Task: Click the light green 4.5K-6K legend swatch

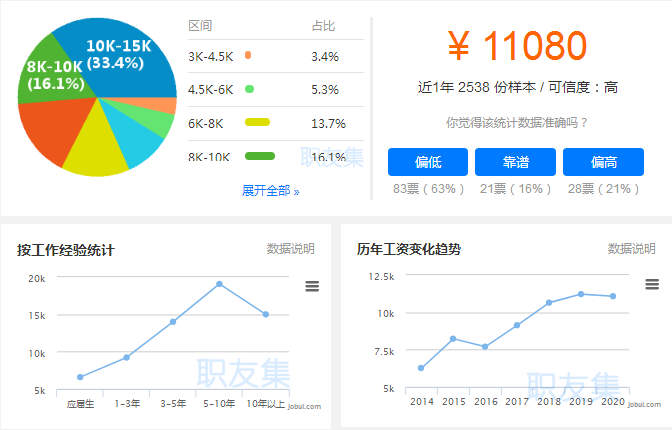Action: [249, 89]
